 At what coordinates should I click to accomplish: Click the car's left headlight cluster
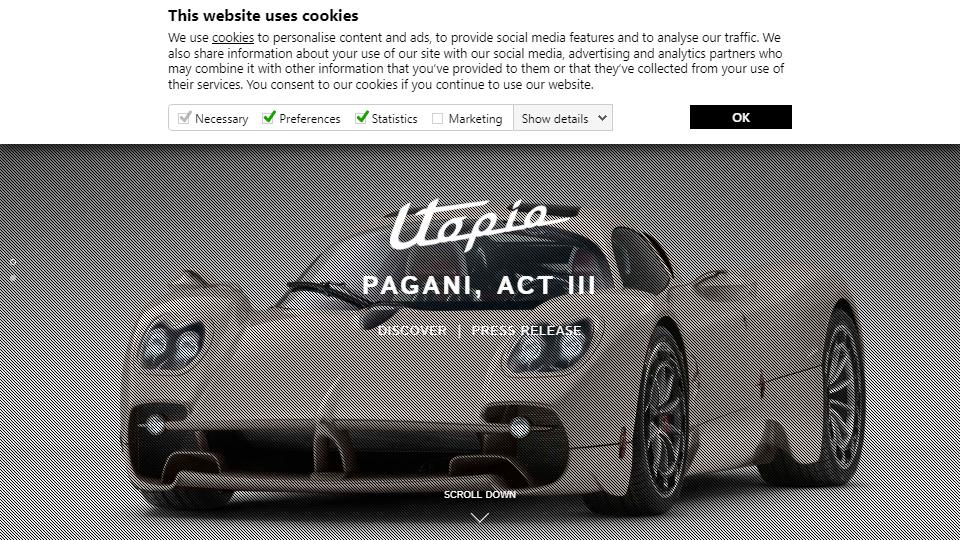tap(172, 344)
